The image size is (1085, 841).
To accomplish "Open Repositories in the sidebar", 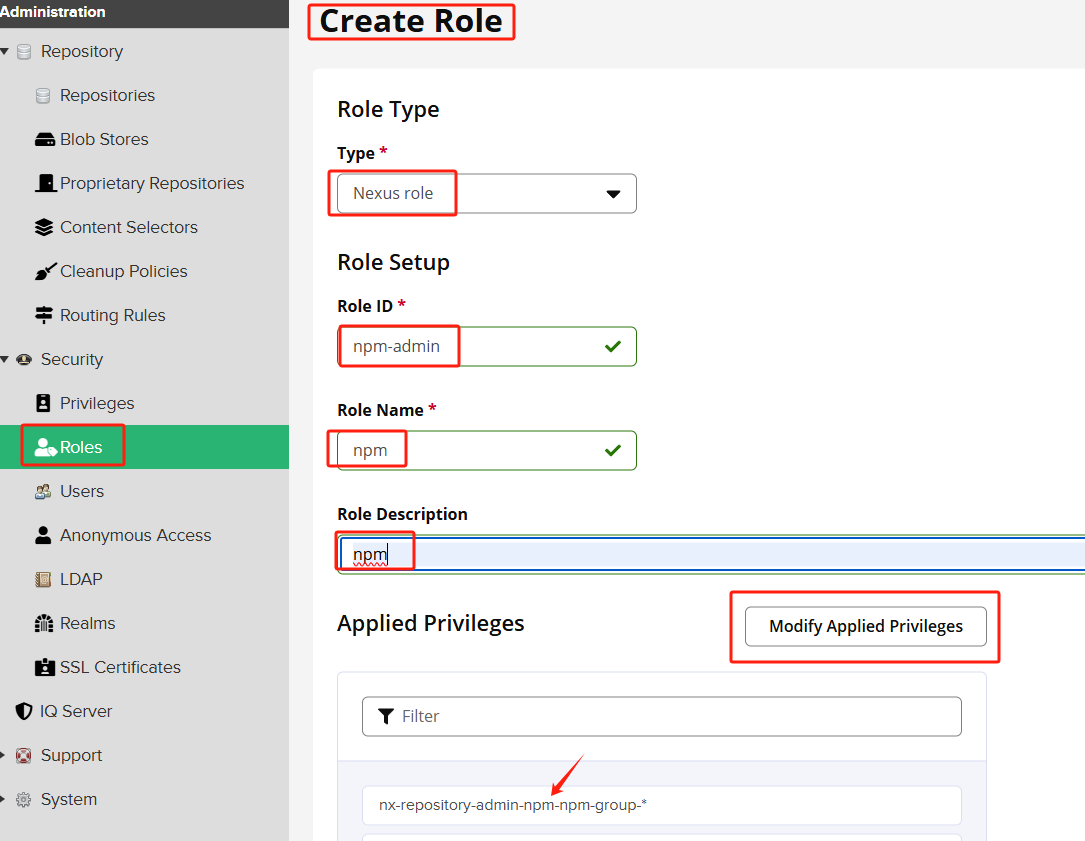I will pyautogui.click(x=107, y=96).
